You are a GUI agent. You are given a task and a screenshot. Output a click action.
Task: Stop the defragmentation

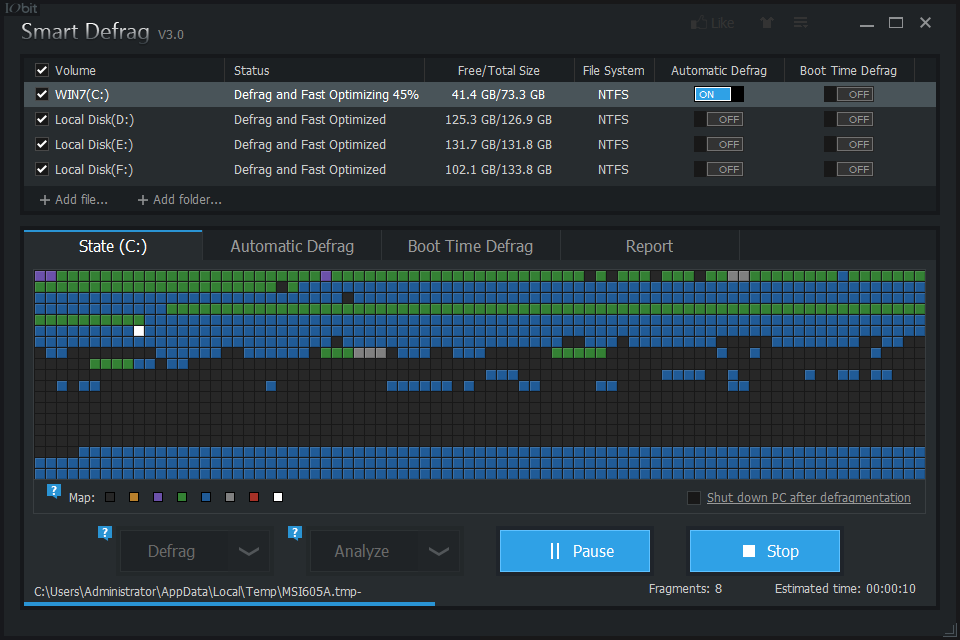click(x=765, y=551)
